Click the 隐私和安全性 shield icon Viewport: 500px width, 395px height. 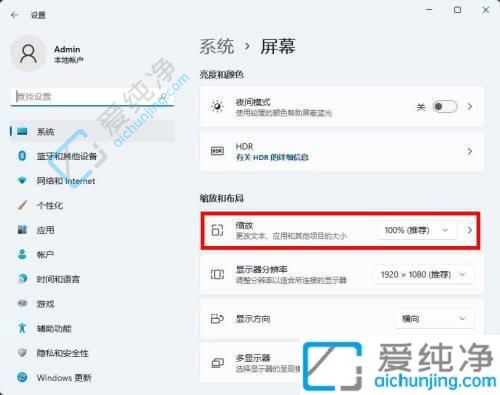pos(22,353)
